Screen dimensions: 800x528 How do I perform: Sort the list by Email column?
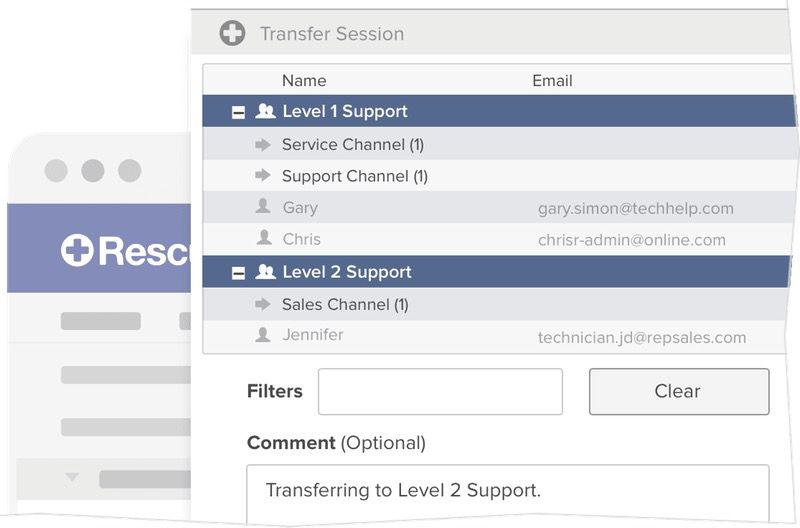tap(552, 81)
